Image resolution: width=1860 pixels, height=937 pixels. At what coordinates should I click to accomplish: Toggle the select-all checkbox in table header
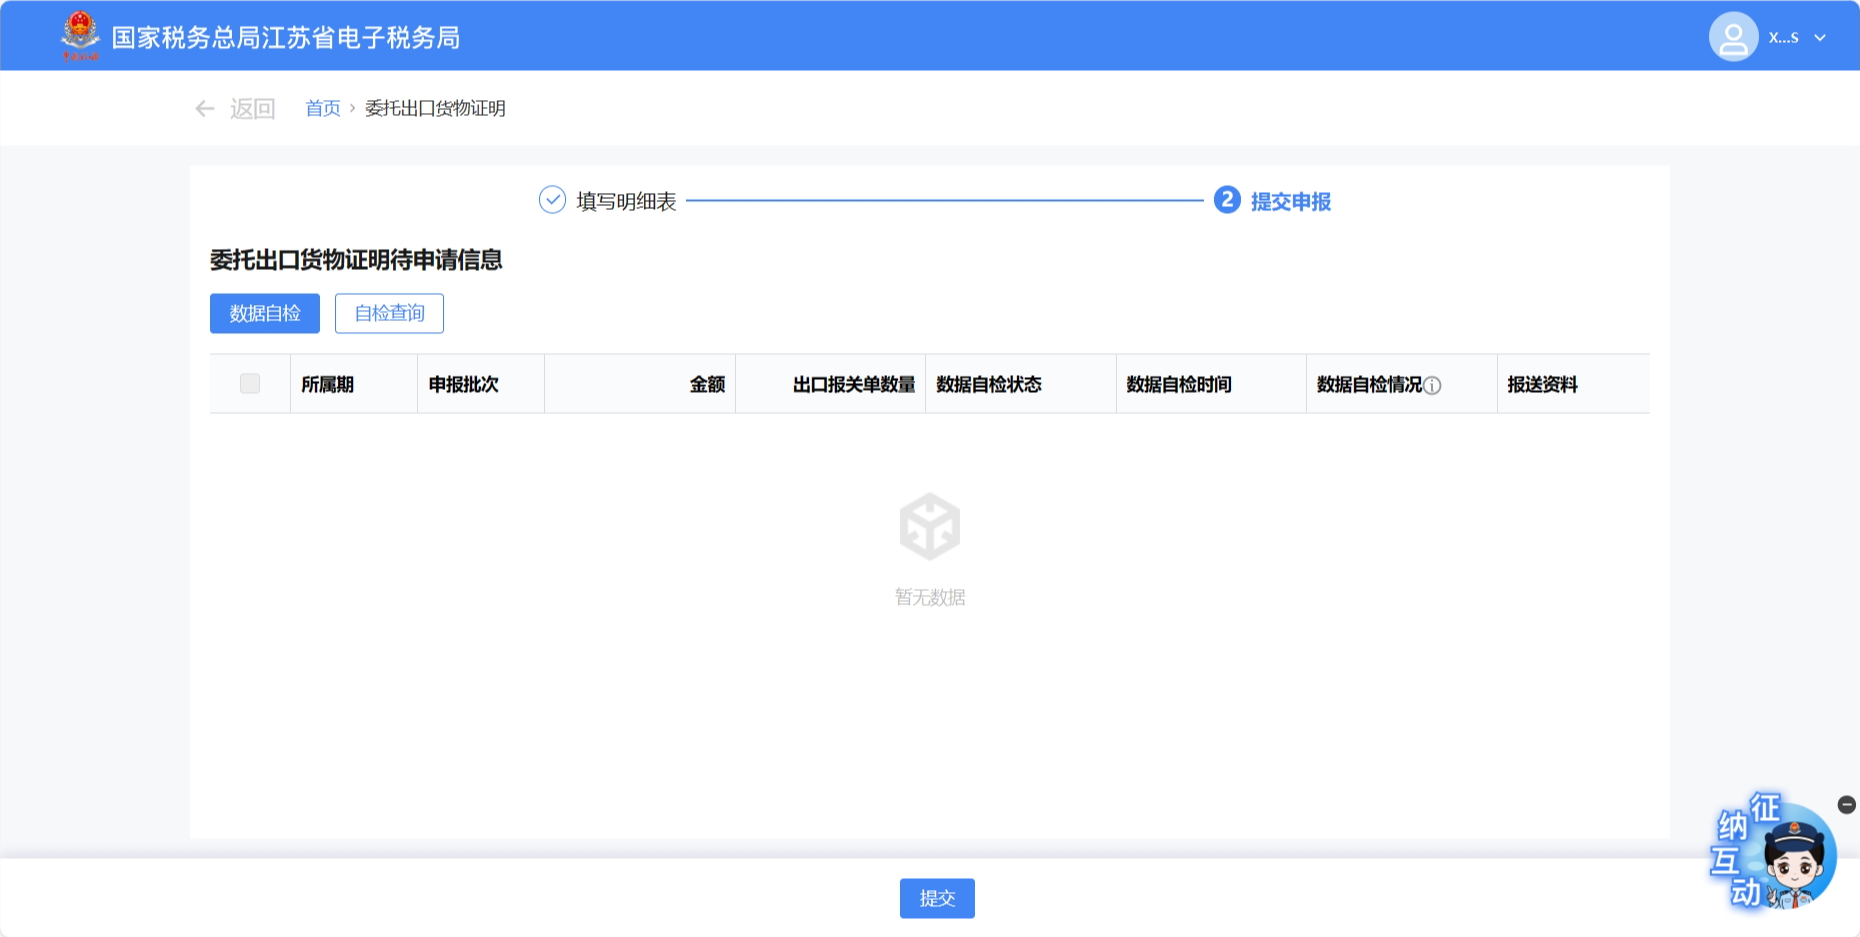250,384
